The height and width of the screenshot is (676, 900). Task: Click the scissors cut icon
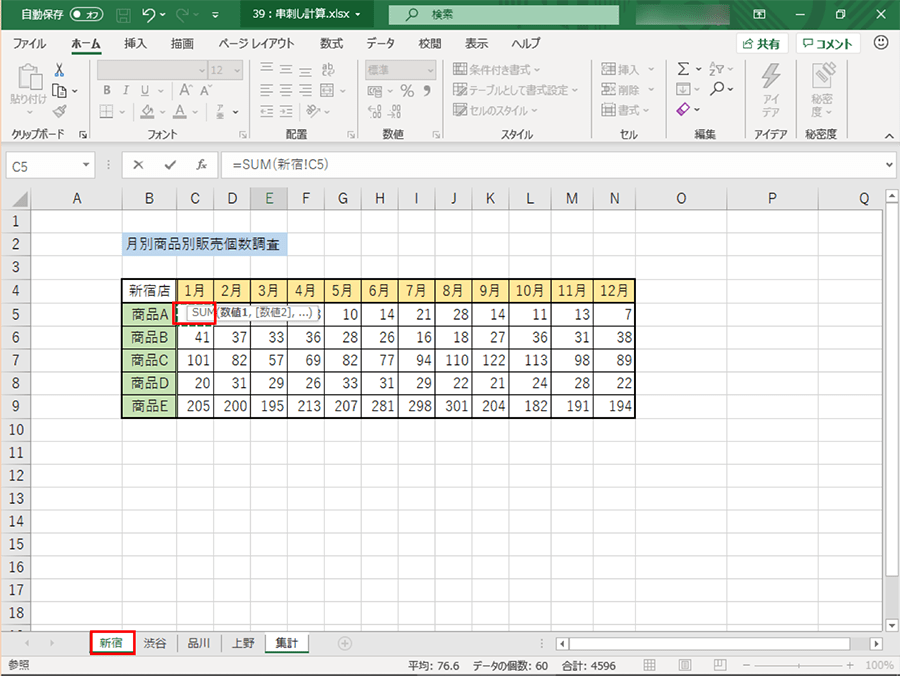tap(59, 70)
